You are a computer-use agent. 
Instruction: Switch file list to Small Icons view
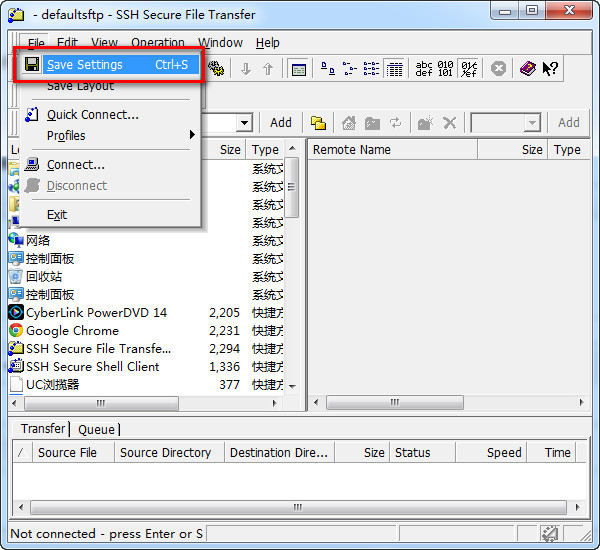349,69
